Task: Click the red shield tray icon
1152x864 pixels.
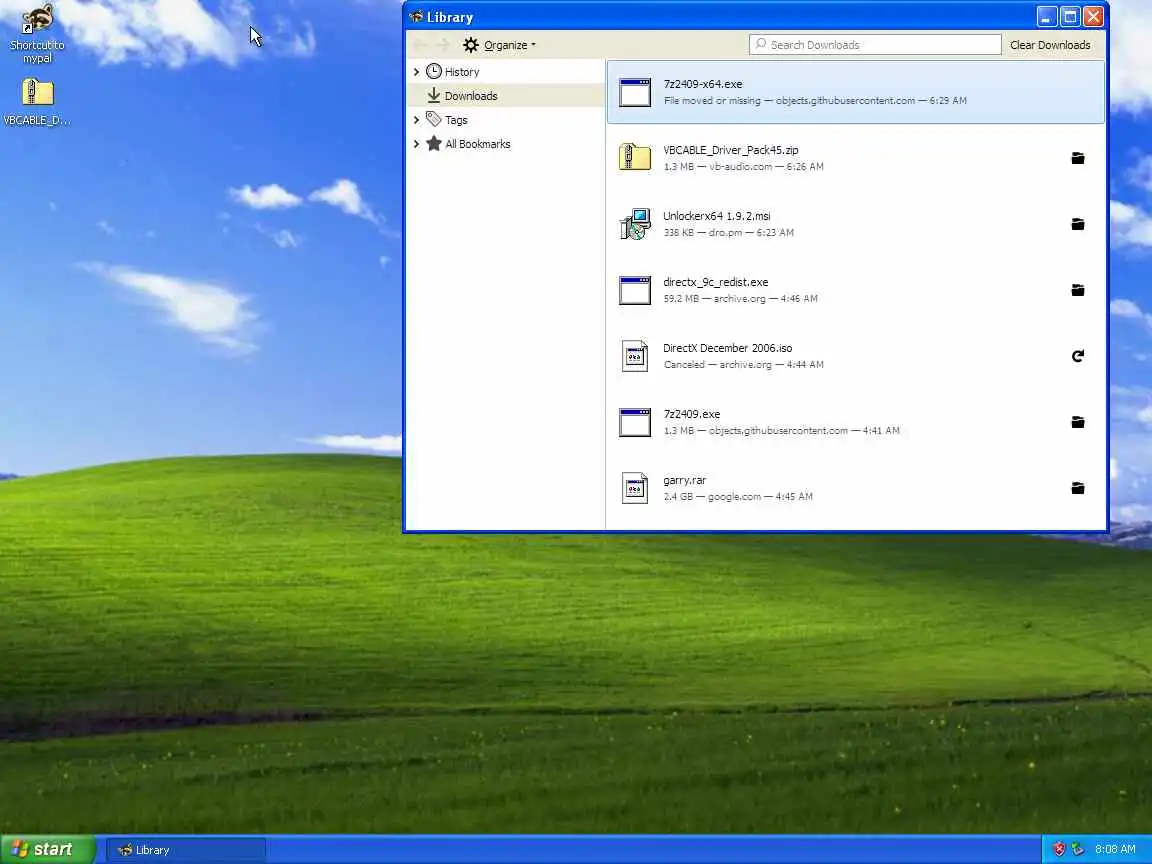Action: (1059, 849)
